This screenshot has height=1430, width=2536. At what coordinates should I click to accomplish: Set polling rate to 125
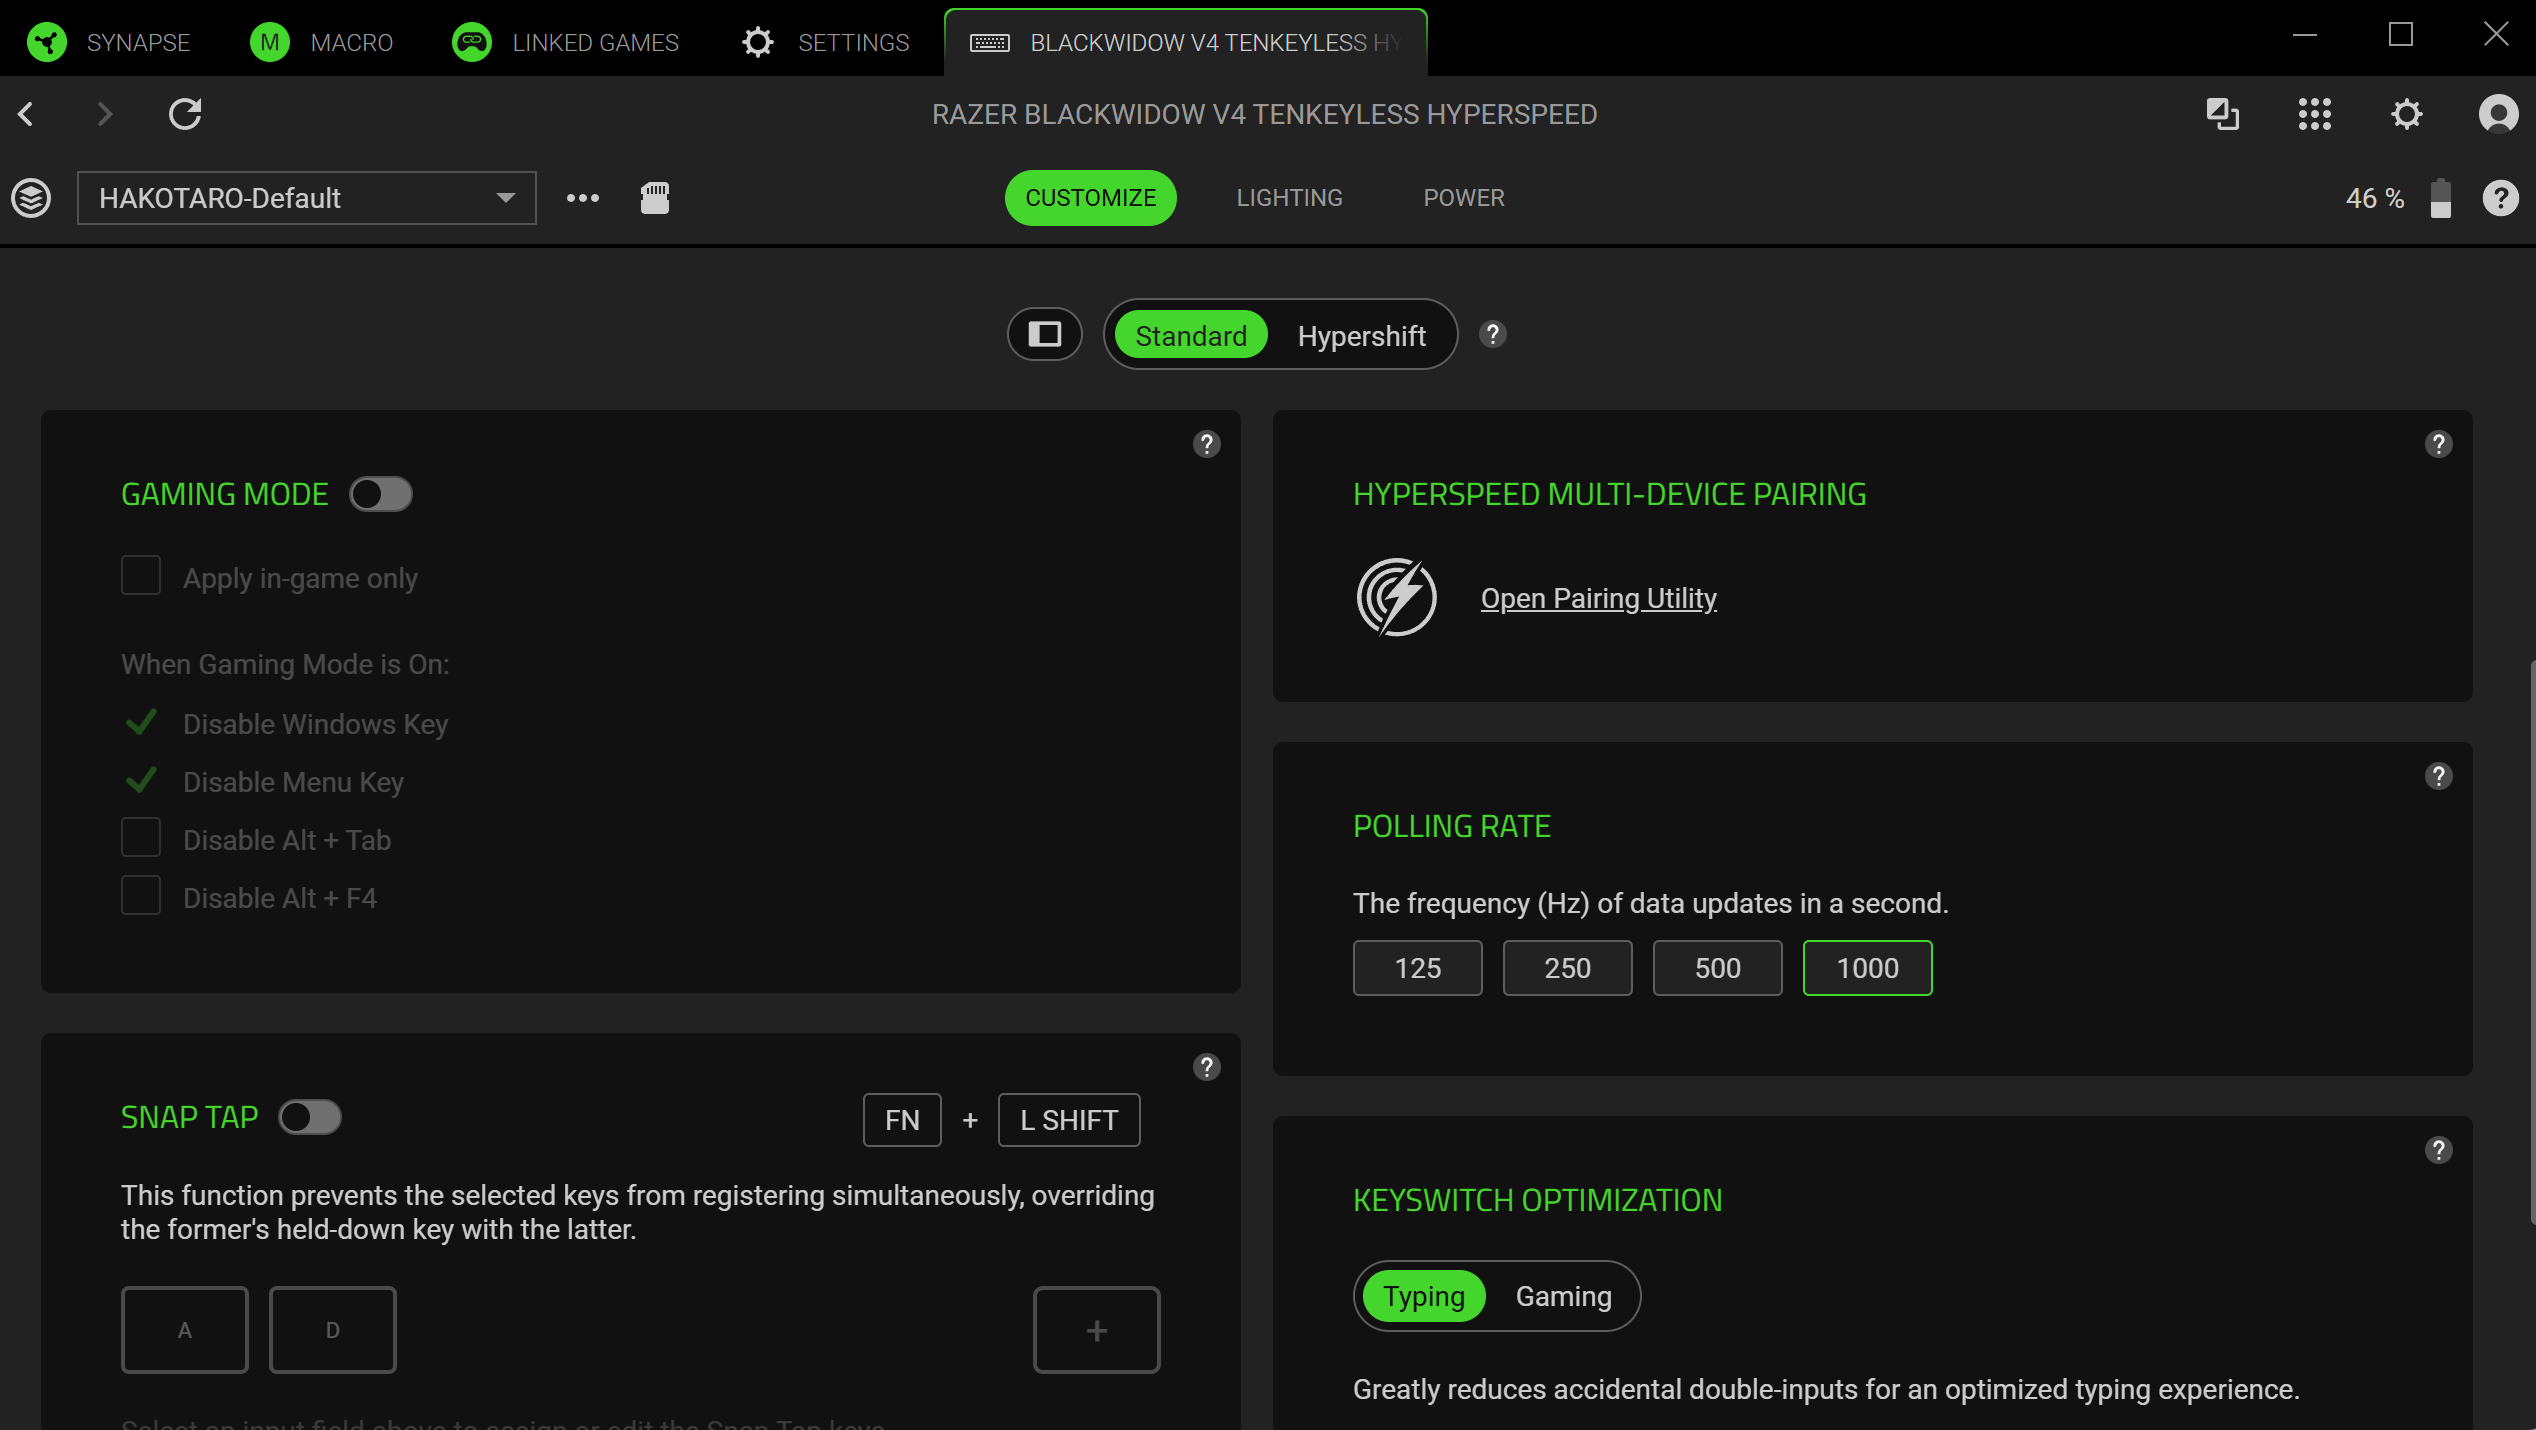click(1418, 968)
